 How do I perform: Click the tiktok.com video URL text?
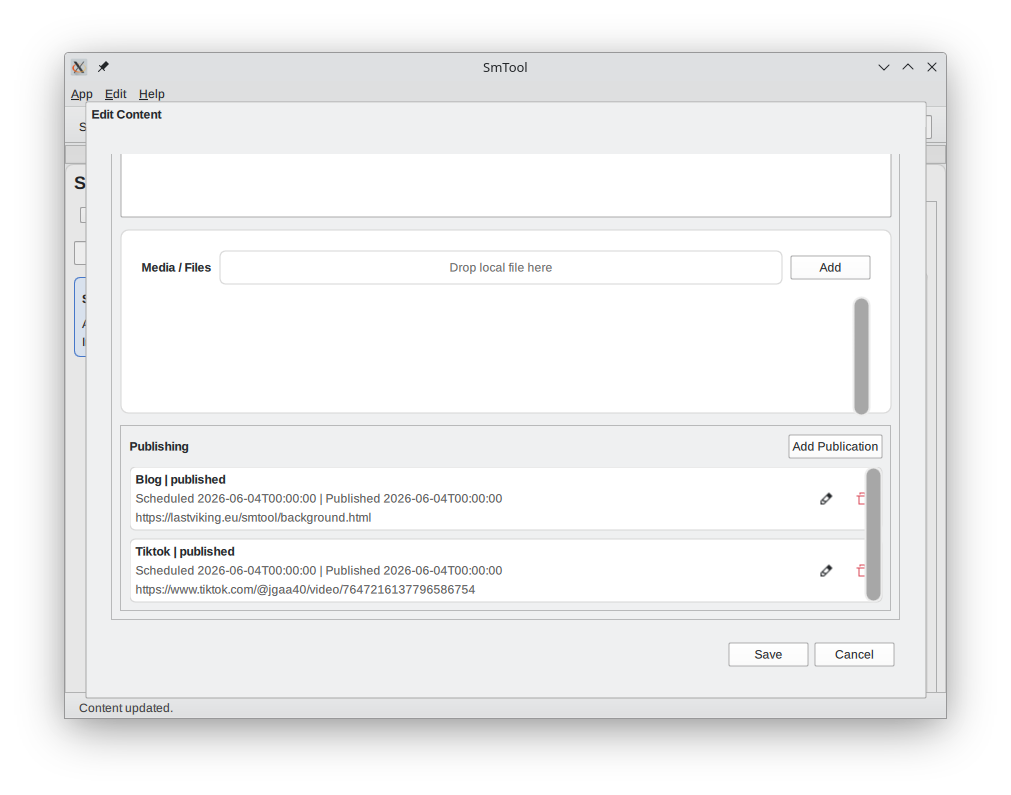pos(305,590)
